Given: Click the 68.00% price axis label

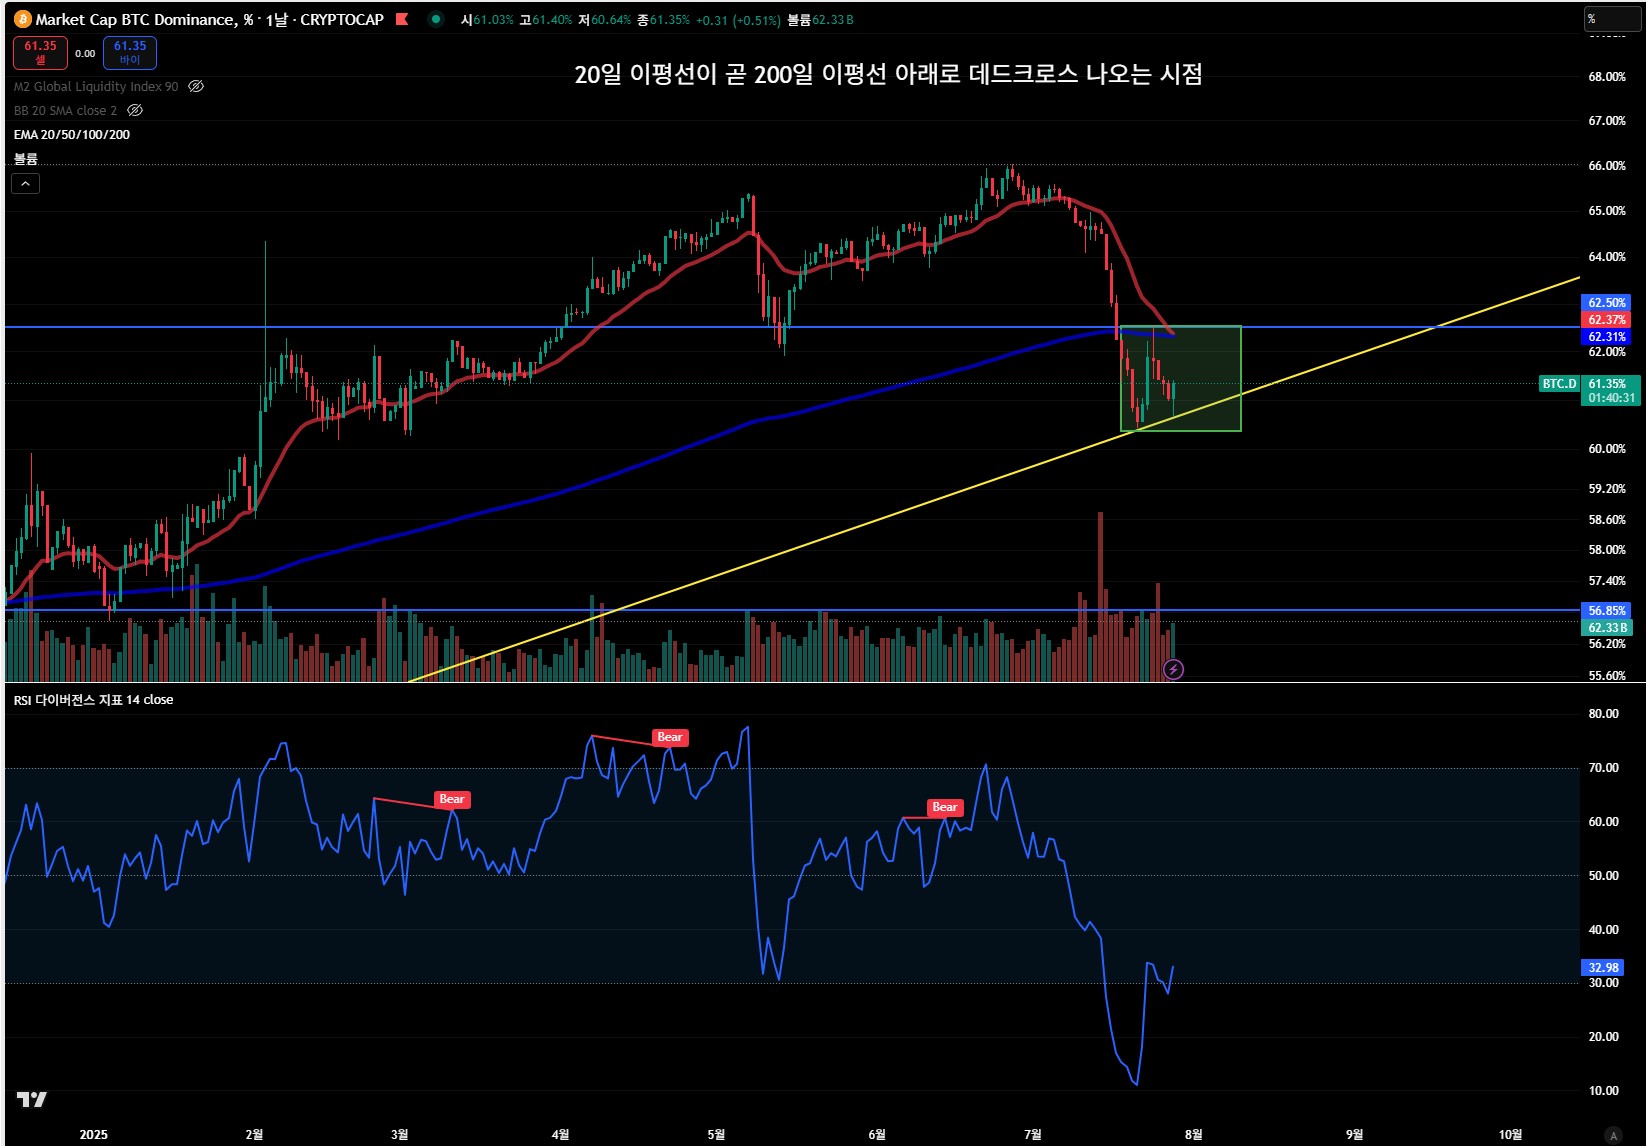Looking at the screenshot, I should click(1607, 76).
